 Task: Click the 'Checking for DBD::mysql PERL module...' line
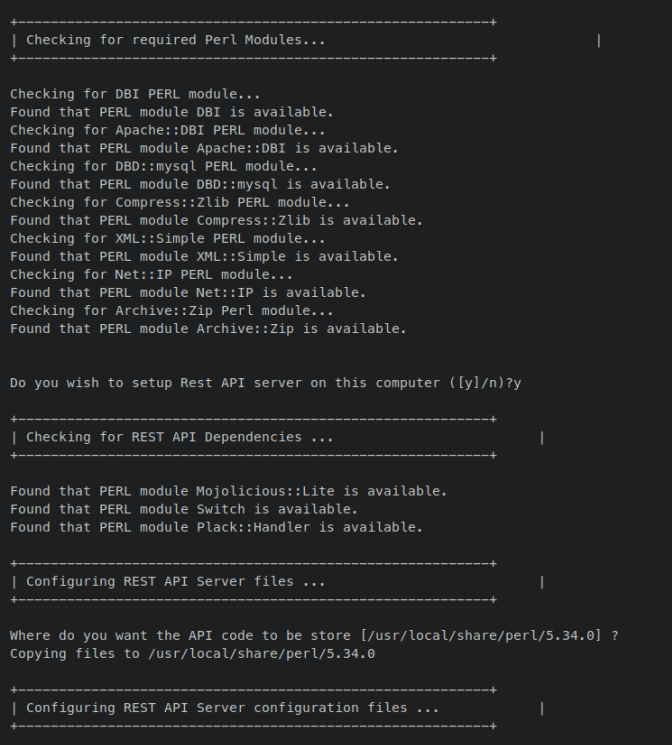pos(164,166)
